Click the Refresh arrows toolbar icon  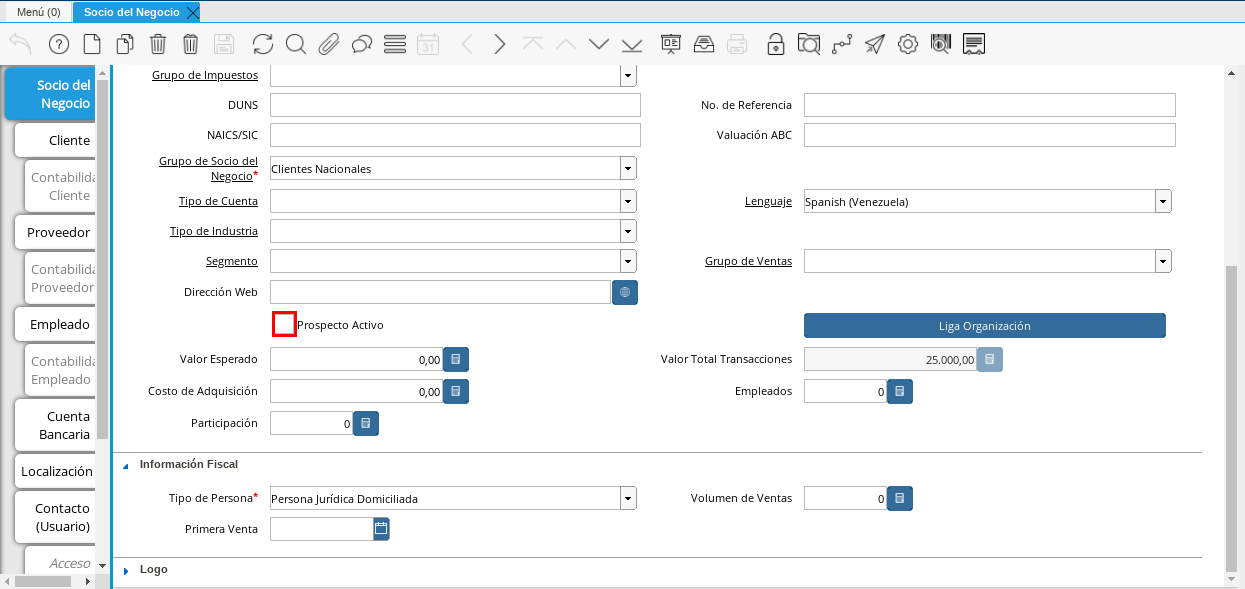click(263, 44)
